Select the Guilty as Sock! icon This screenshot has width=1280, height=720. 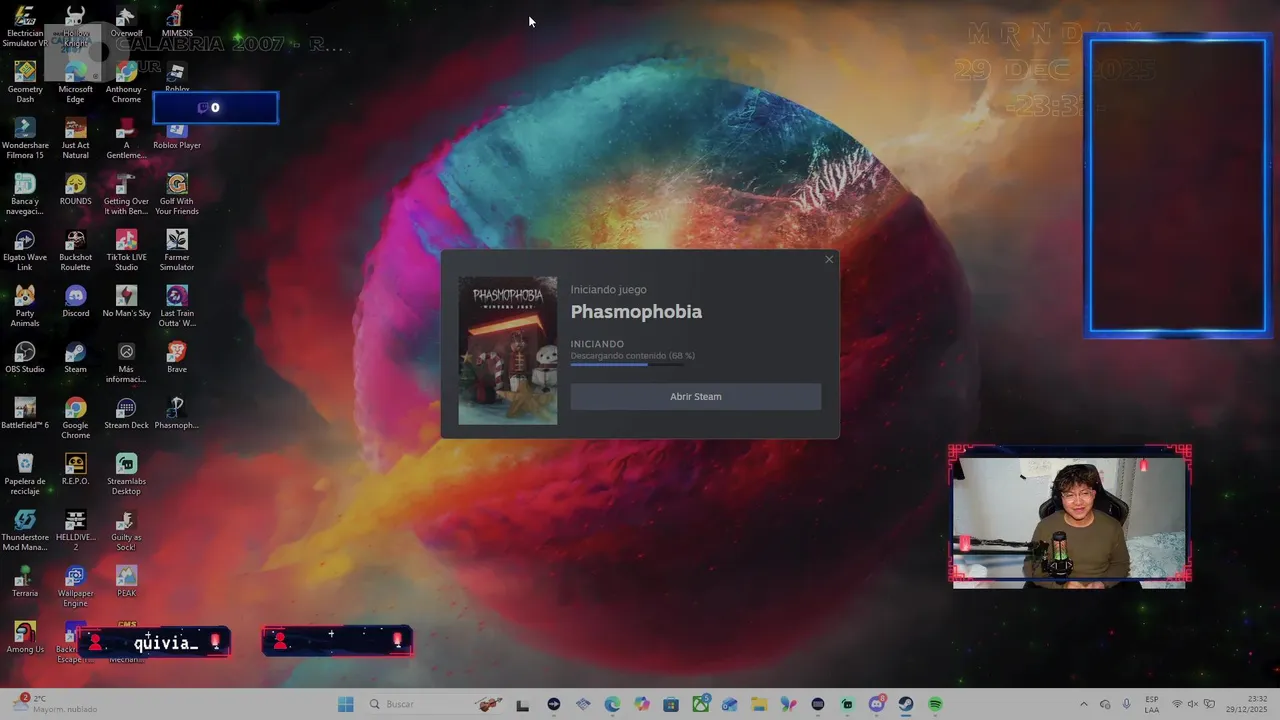point(126,531)
